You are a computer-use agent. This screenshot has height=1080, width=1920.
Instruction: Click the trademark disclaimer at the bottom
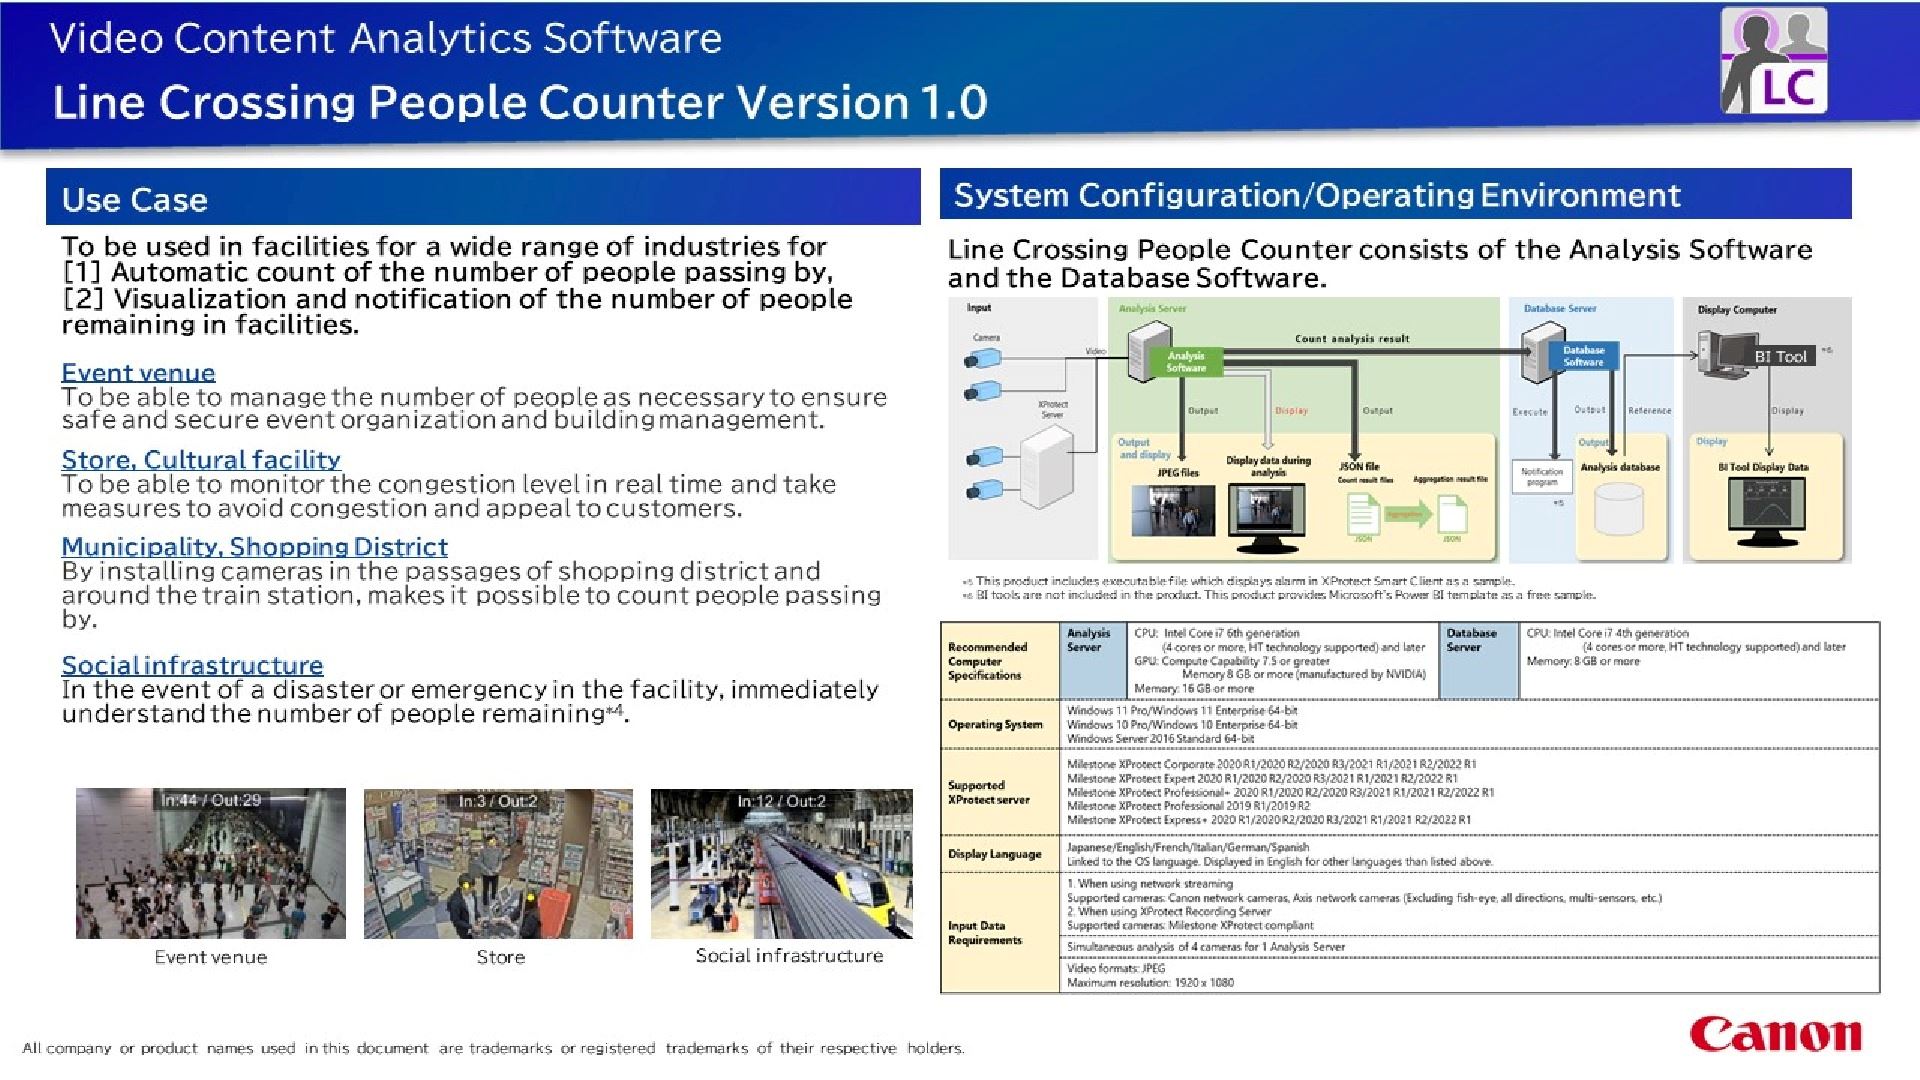point(493,1048)
